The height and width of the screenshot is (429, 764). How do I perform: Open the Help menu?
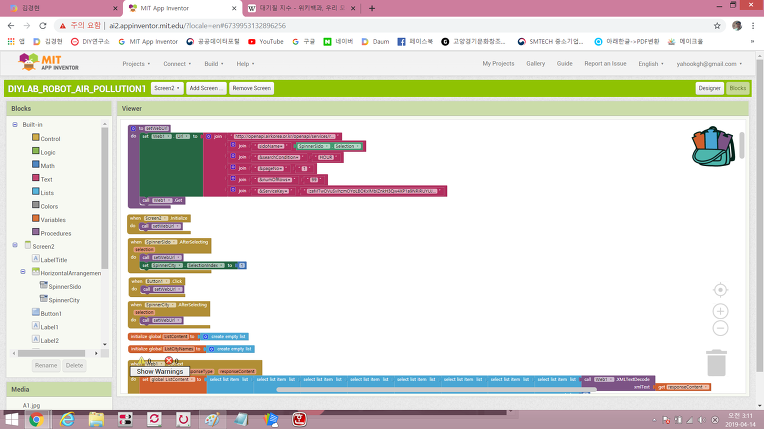[246, 64]
